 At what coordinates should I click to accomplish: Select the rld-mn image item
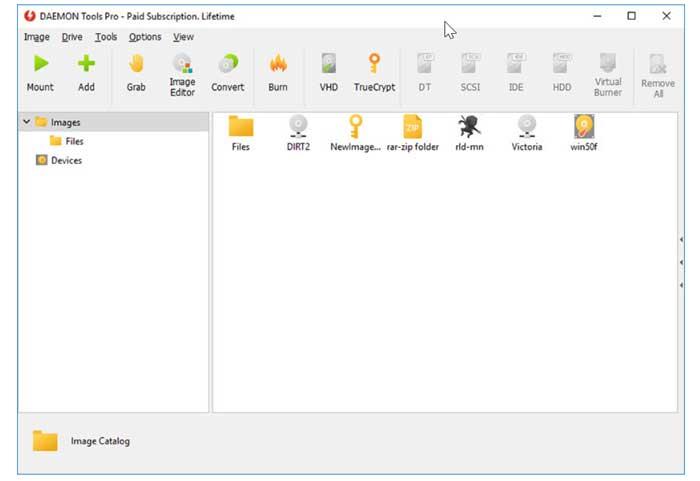469,133
